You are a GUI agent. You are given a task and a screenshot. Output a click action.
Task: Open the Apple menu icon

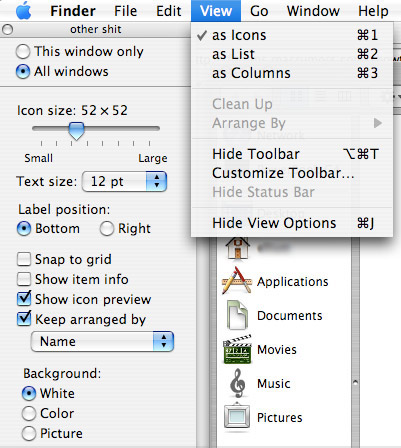click(x=24, y=11)
